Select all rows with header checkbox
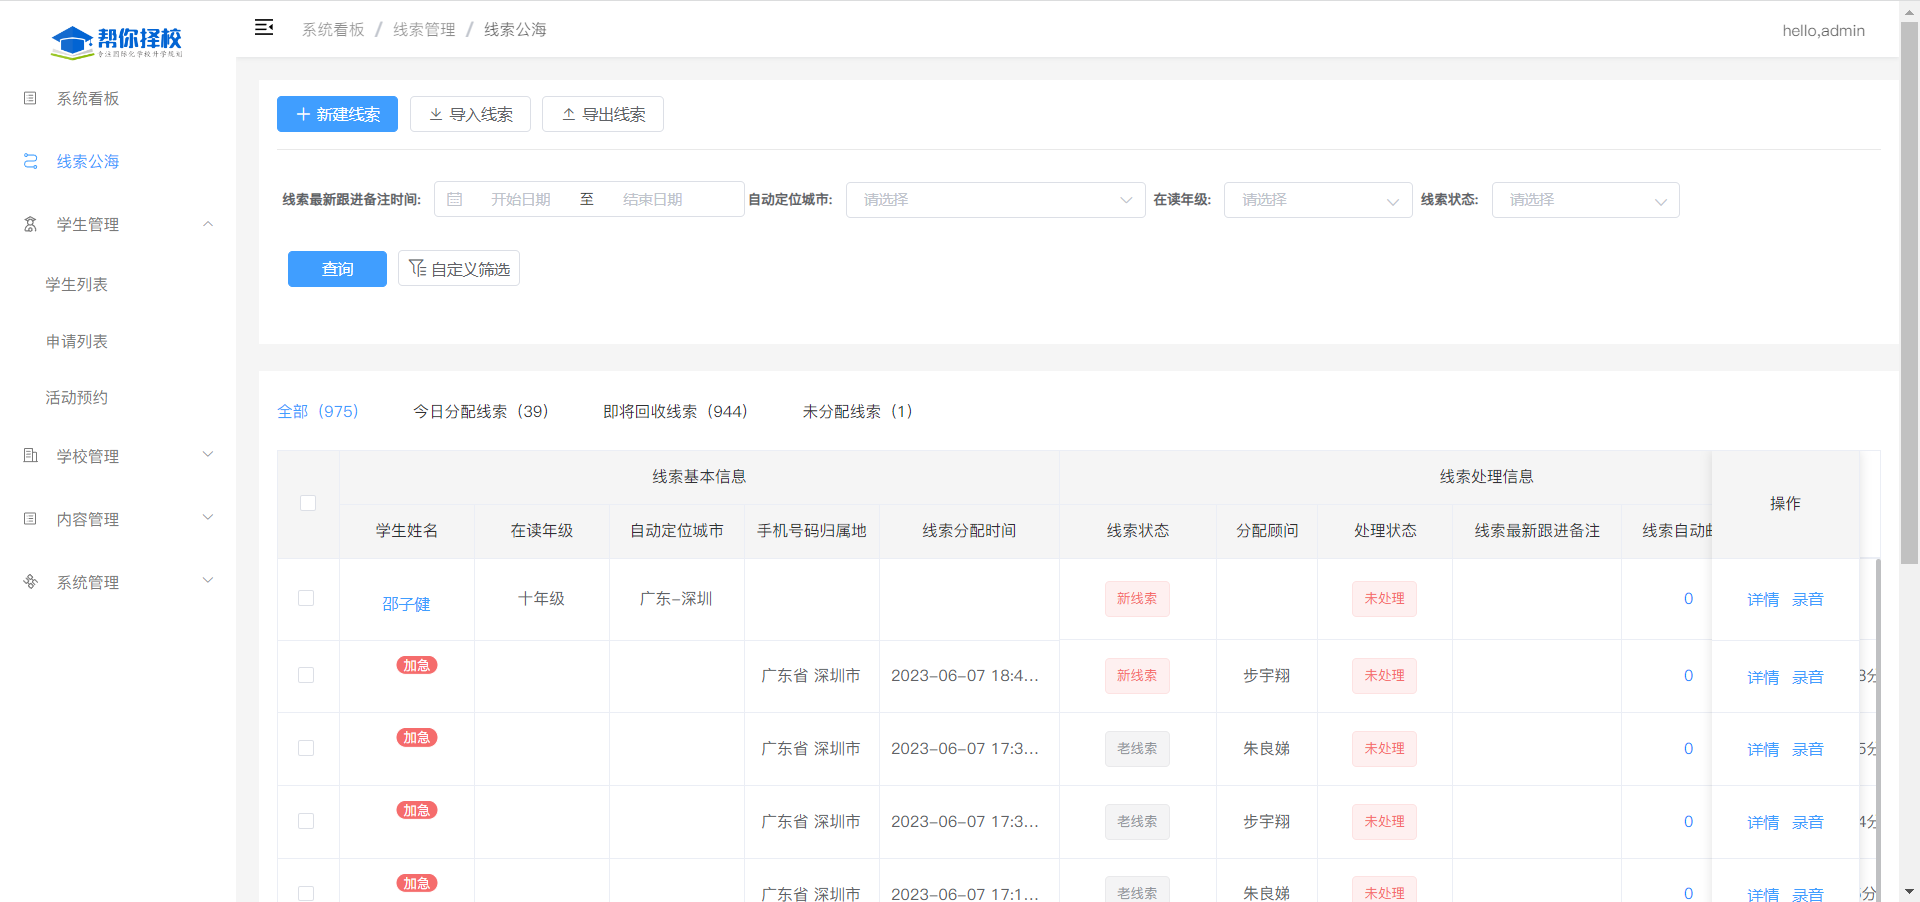Viewport: 1920px width, 902px height. [x=308, y=503]
